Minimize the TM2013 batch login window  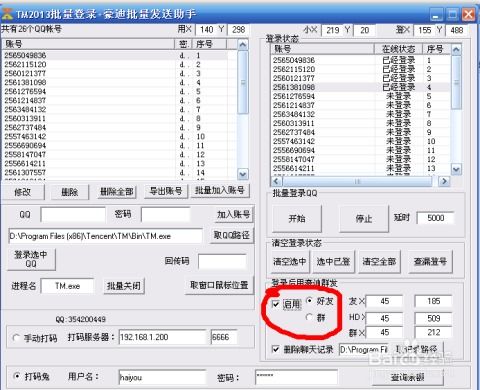coord(436,15)
